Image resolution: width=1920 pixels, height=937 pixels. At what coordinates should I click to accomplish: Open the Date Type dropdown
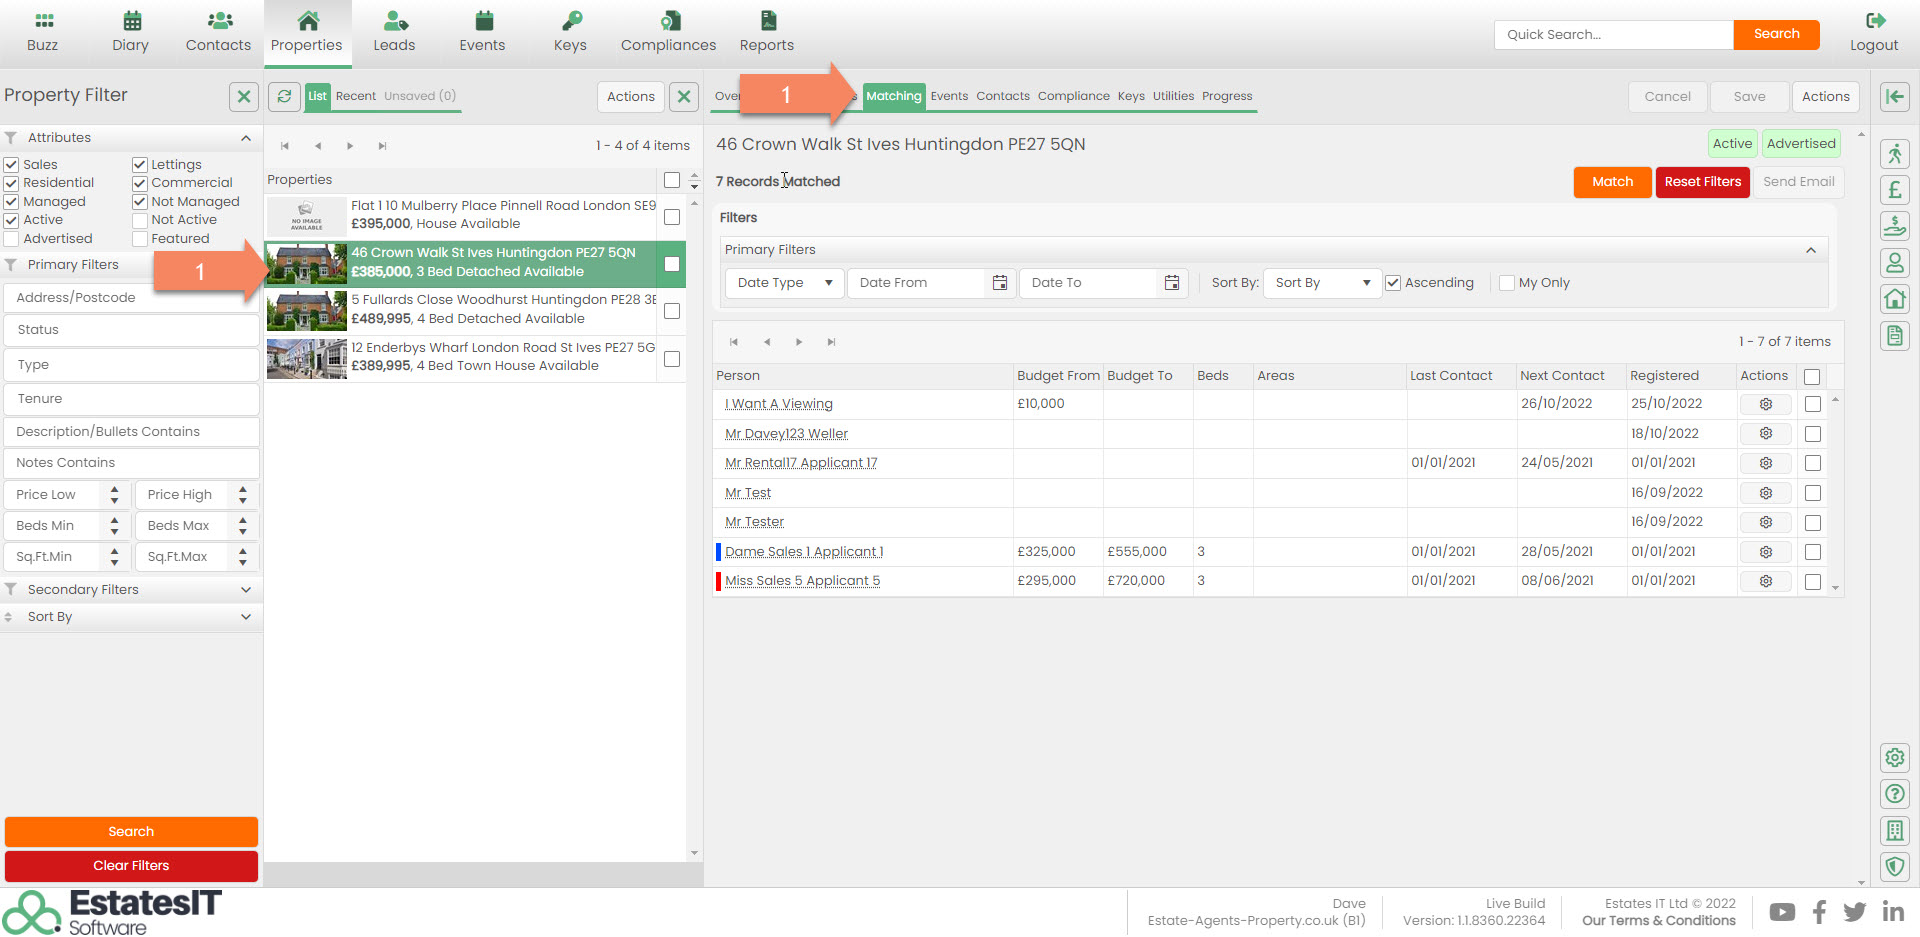click(784, 283)
